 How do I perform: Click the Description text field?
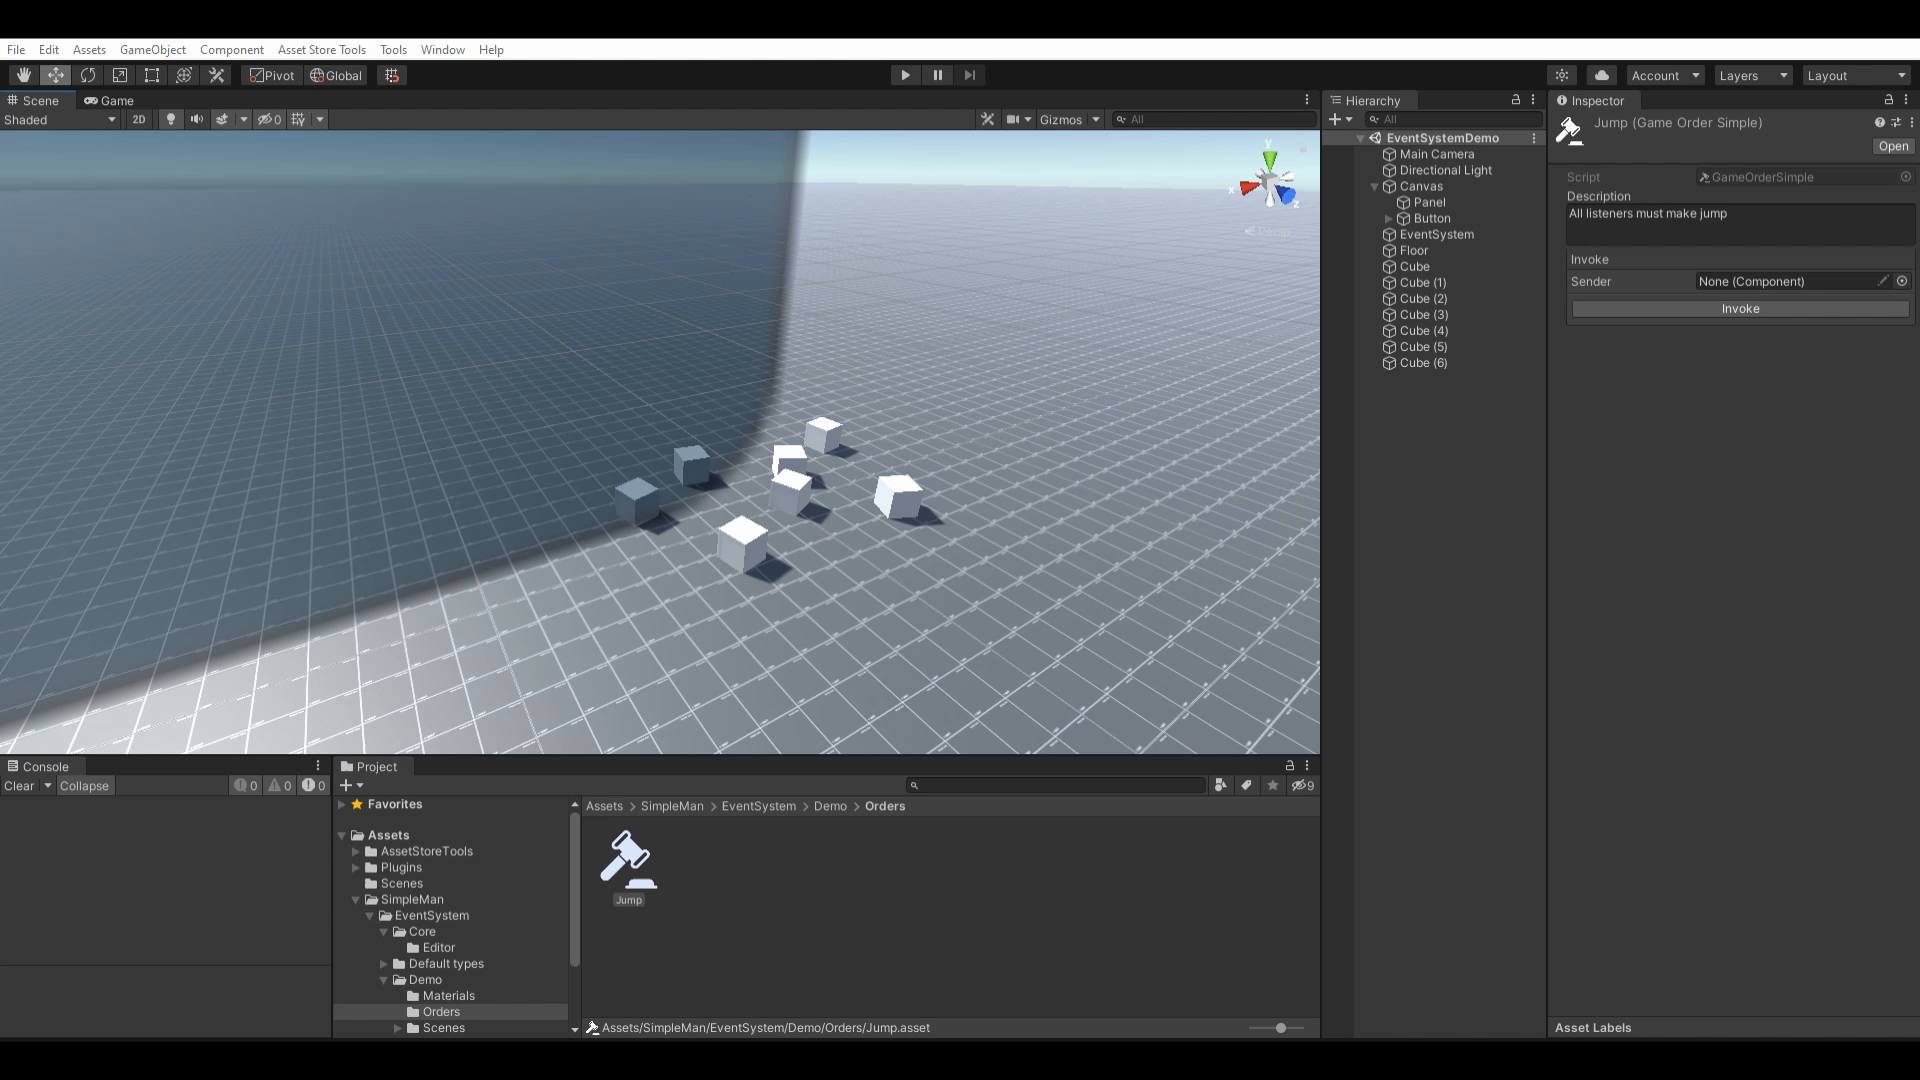1740,224
